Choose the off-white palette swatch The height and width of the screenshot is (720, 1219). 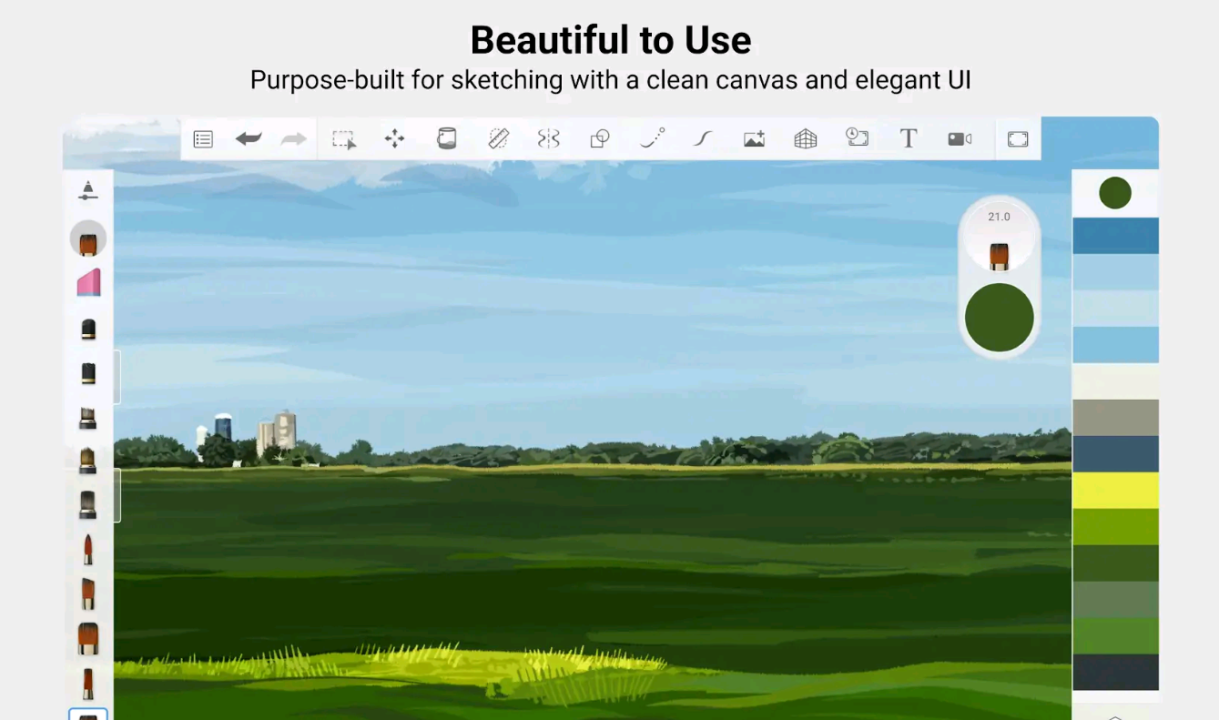1116,381
